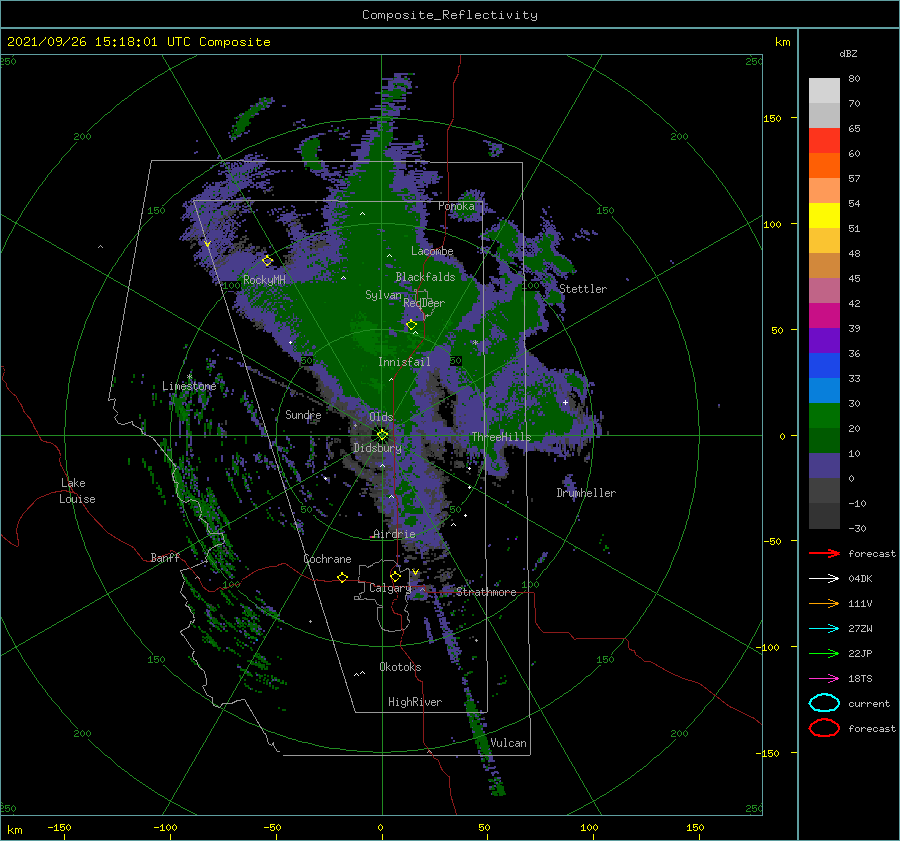This screenshot has height=841, width=900.
Task: Click the current legend text
Action: coord(869,704)
